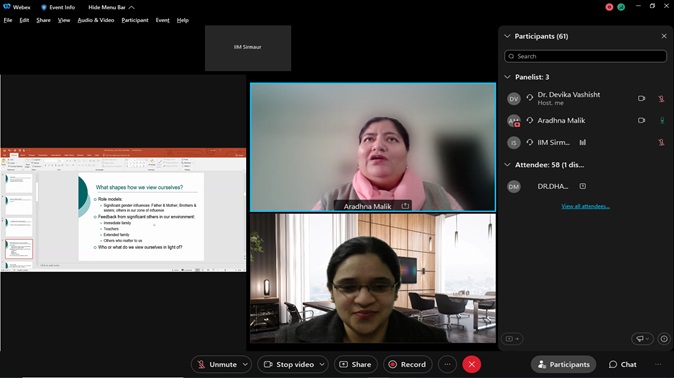Open the dropdown arrow next to Unmute

[x=245, y=364]
